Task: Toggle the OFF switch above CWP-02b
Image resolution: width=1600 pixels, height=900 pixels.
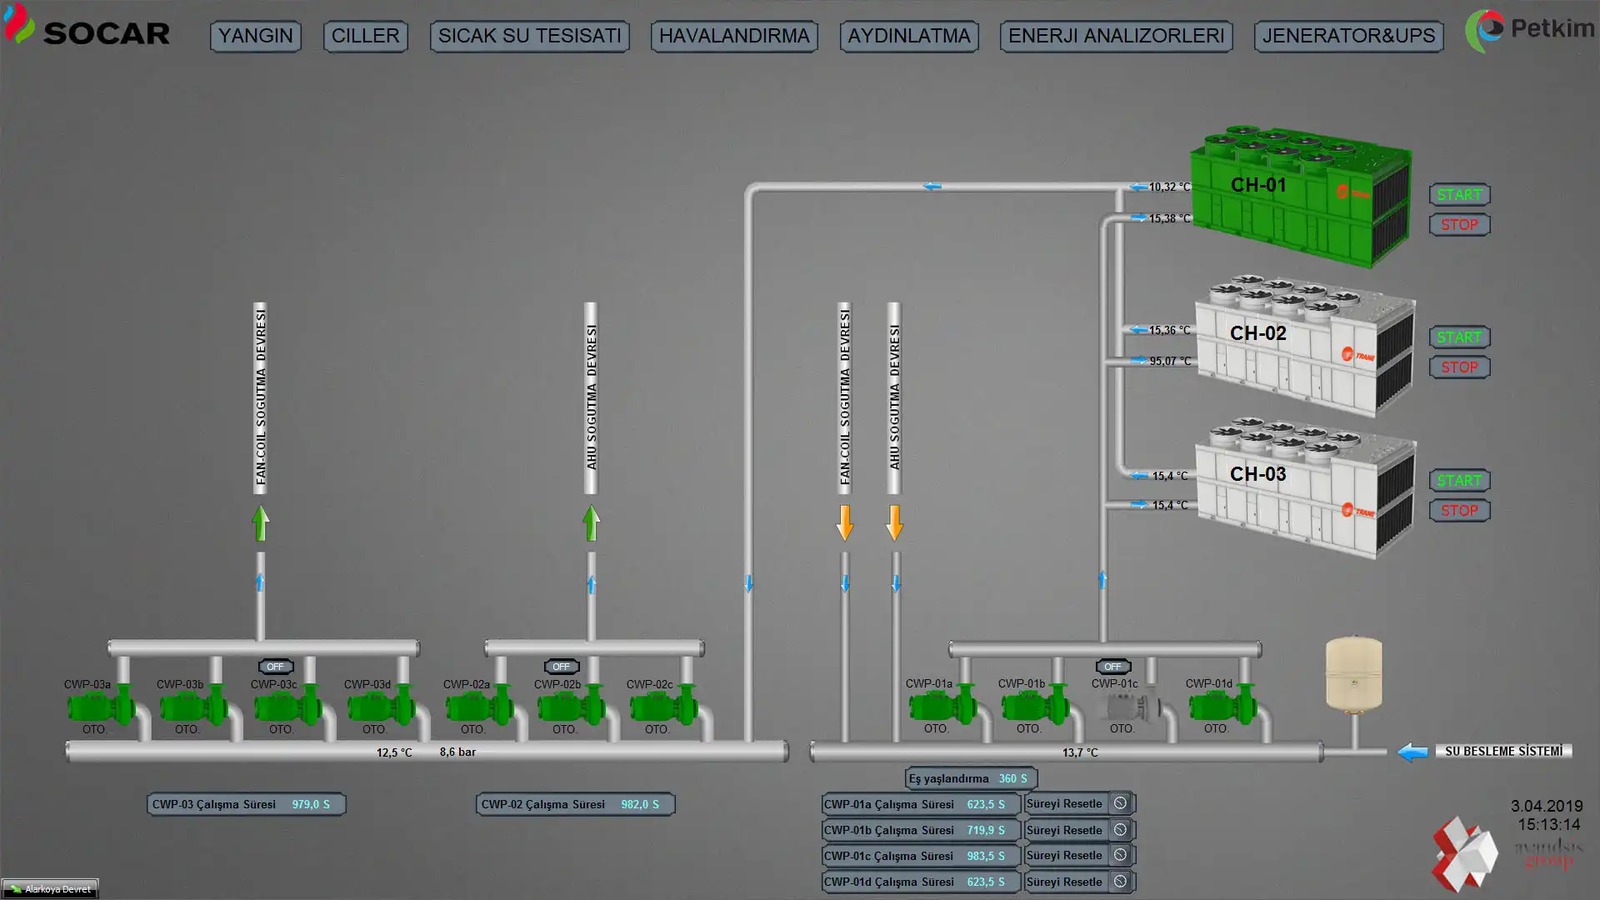Action: coord(561,667)
